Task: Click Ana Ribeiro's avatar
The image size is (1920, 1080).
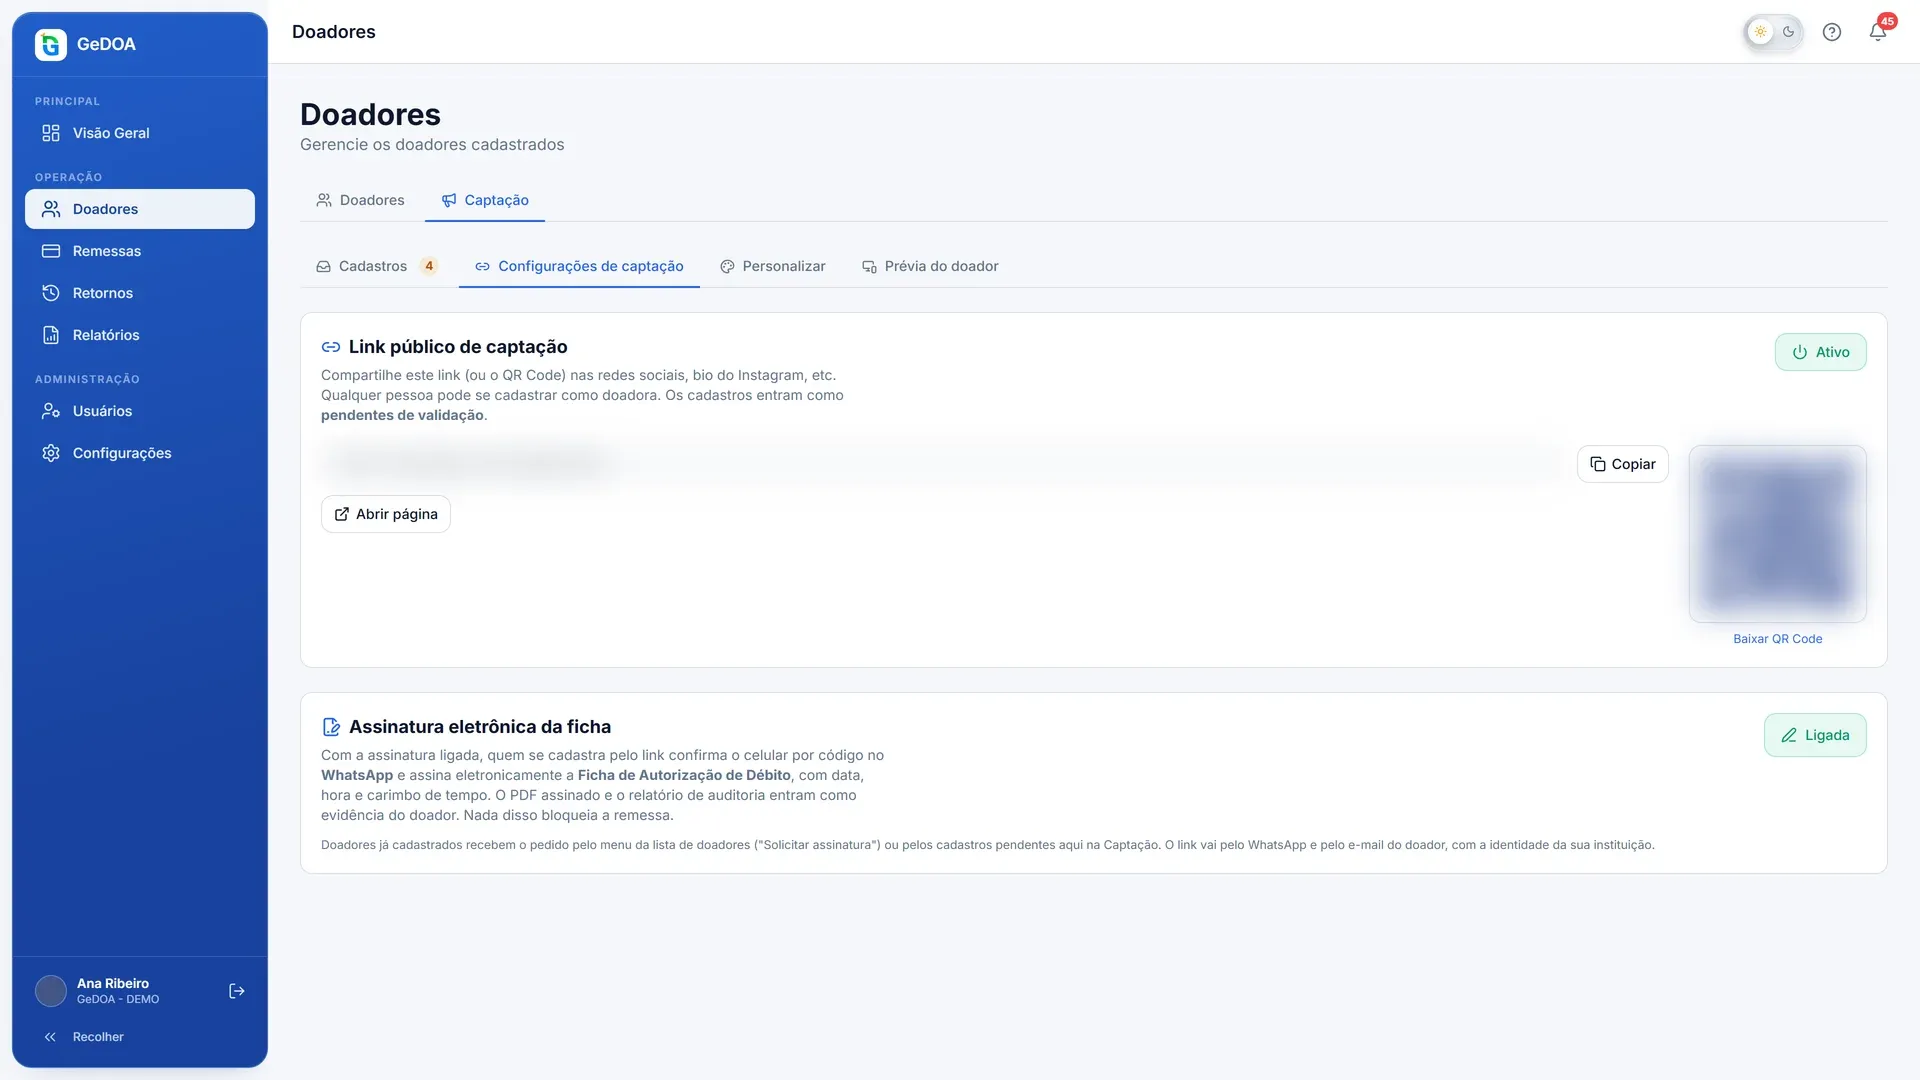Action: click(x=51, y=991)
